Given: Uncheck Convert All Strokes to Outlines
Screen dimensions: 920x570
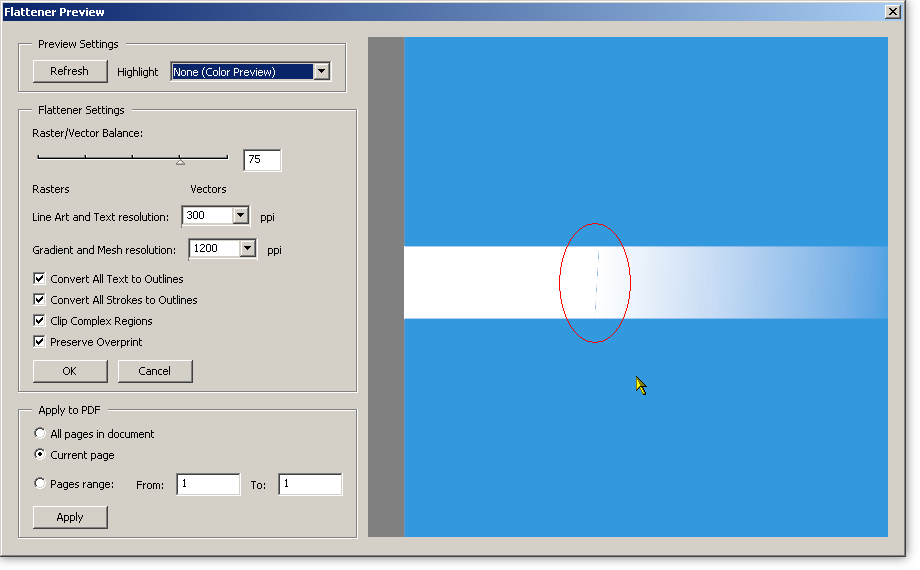Looking at the screenshot, I should click(39, 300).
